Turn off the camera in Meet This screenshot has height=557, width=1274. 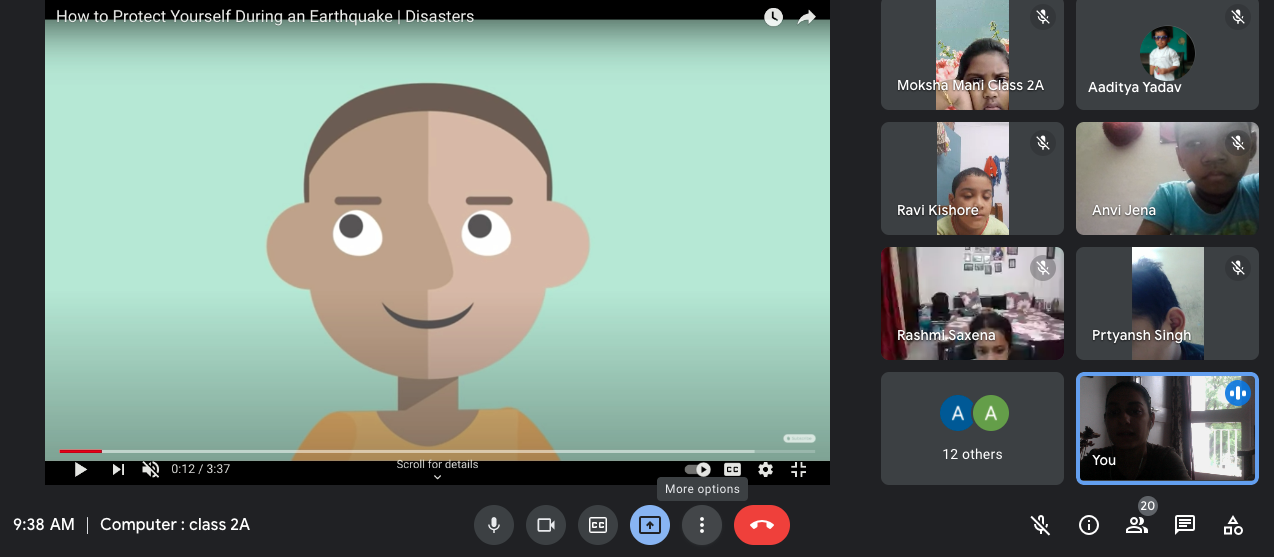(x=546, y=525)
